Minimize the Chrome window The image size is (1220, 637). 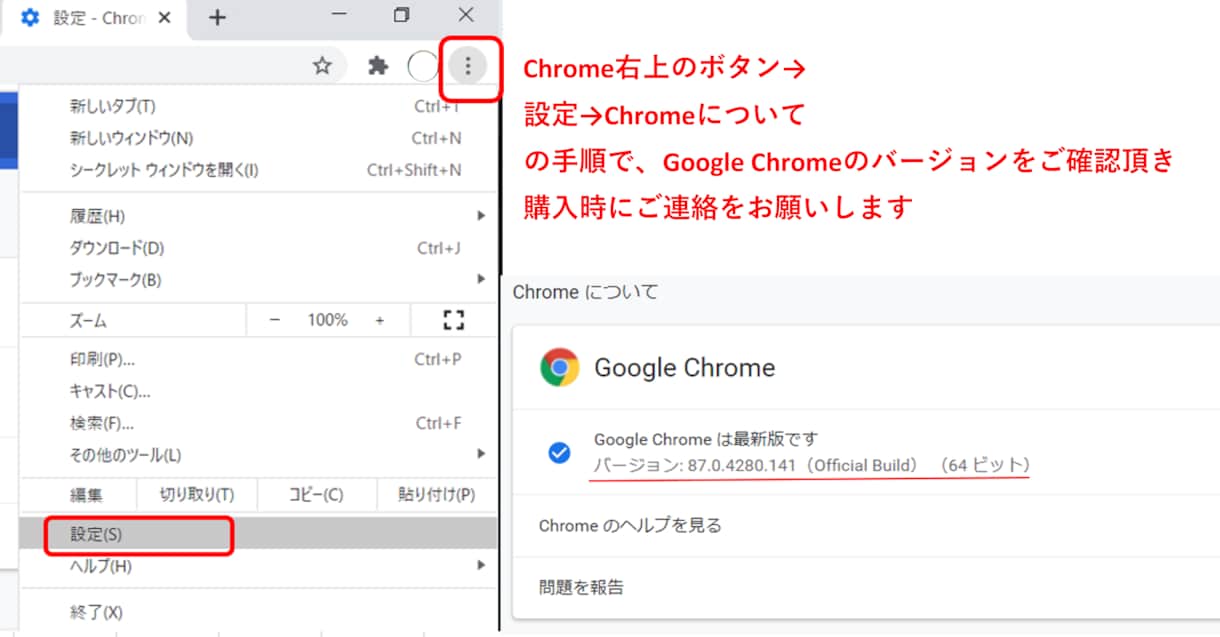point(340,15)
